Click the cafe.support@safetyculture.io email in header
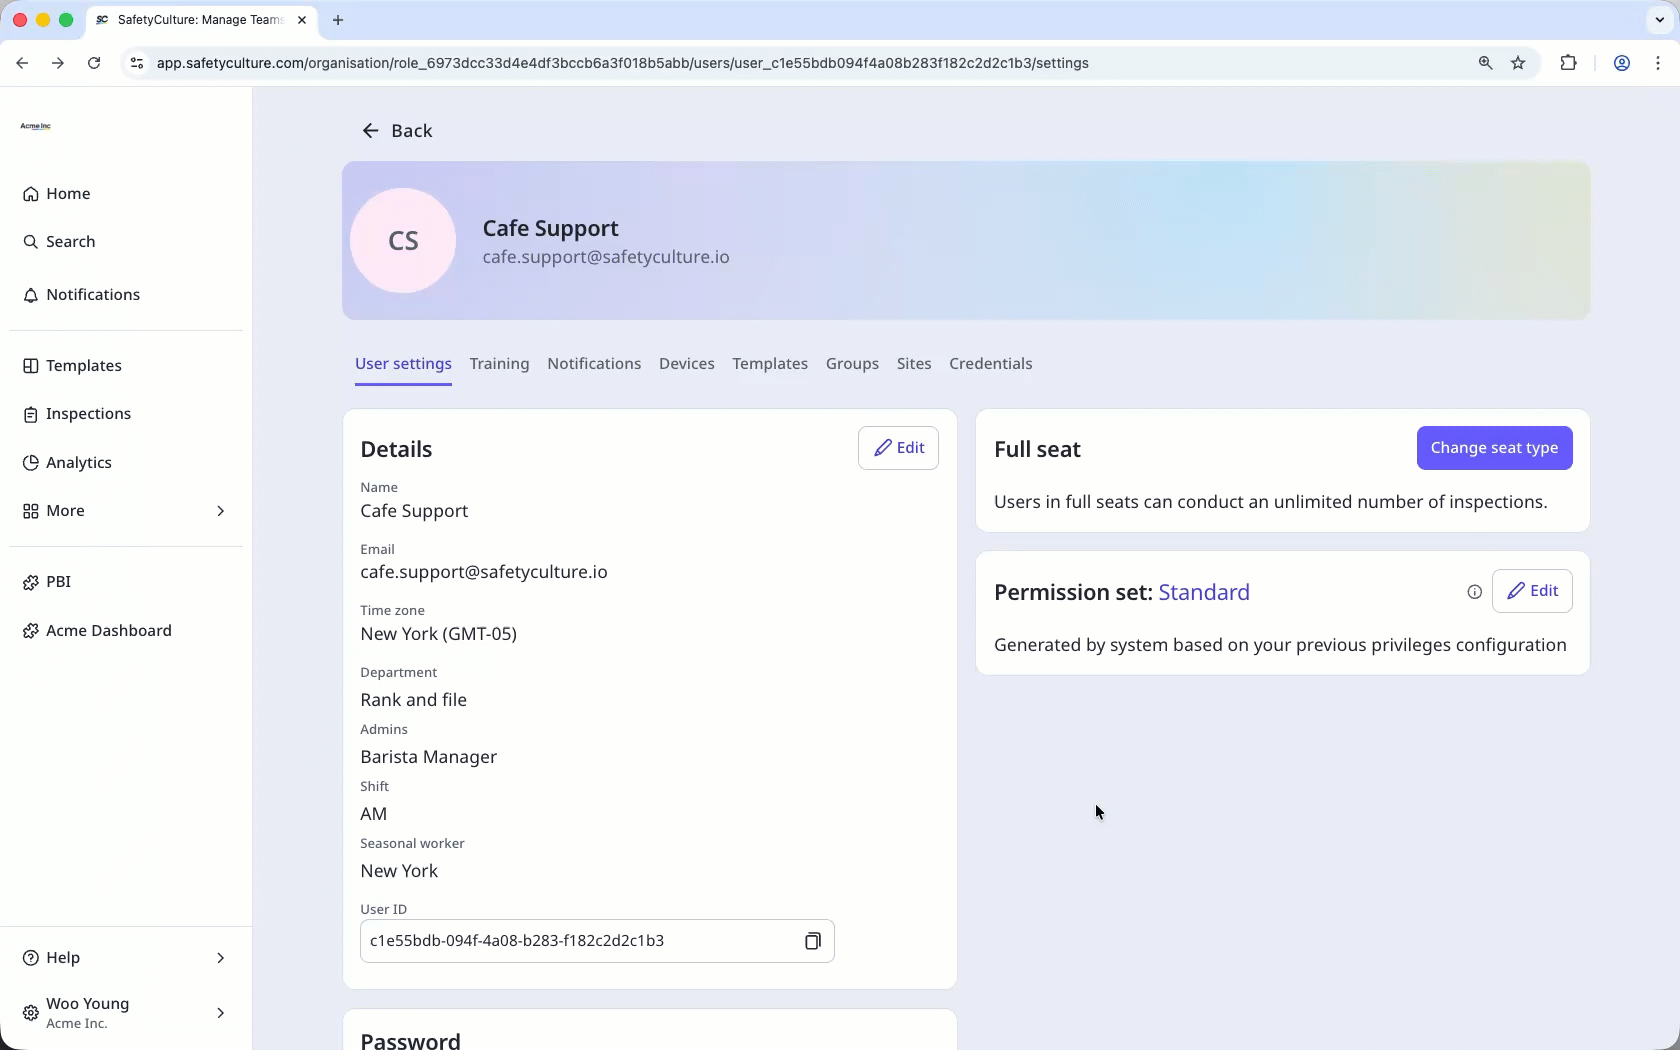The image size is (1680, 1050). [x=606, y=257]
